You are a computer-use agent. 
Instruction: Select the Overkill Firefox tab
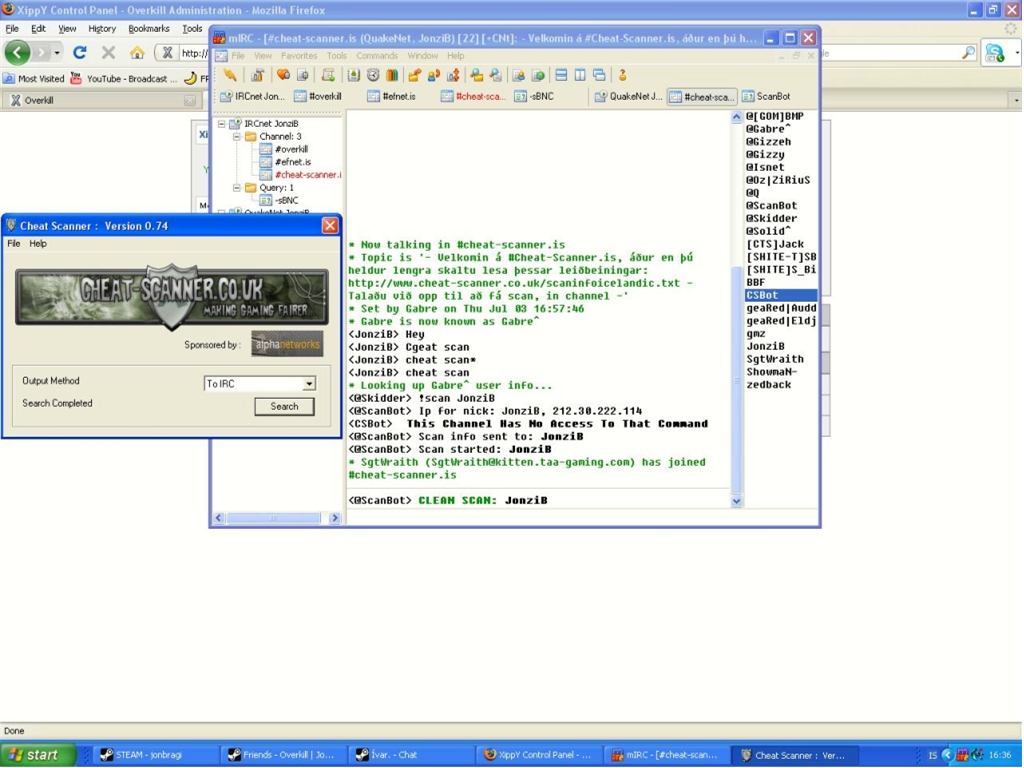[101, 100]
